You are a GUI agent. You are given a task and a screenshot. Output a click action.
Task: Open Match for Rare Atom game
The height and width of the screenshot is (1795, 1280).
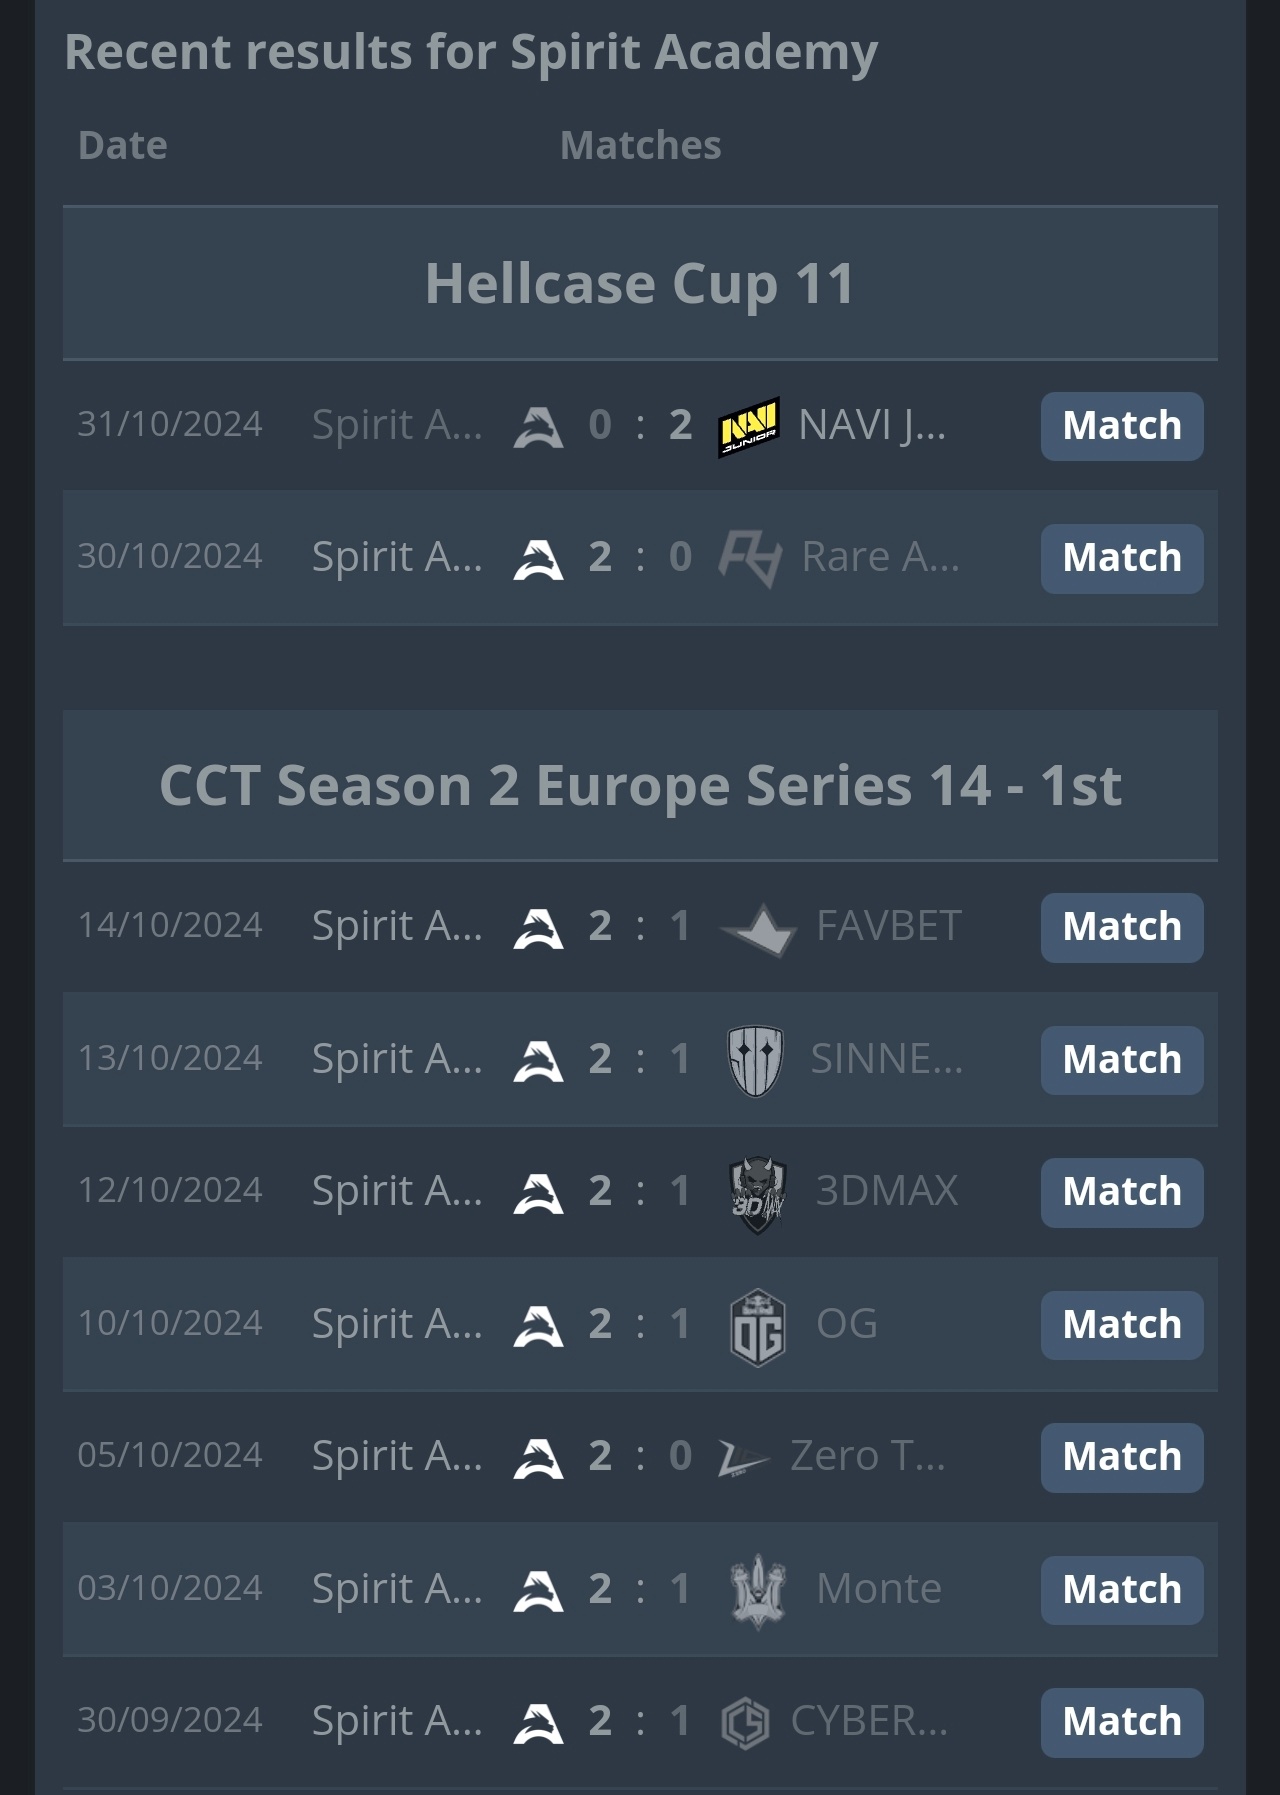tap(1122, 559)
